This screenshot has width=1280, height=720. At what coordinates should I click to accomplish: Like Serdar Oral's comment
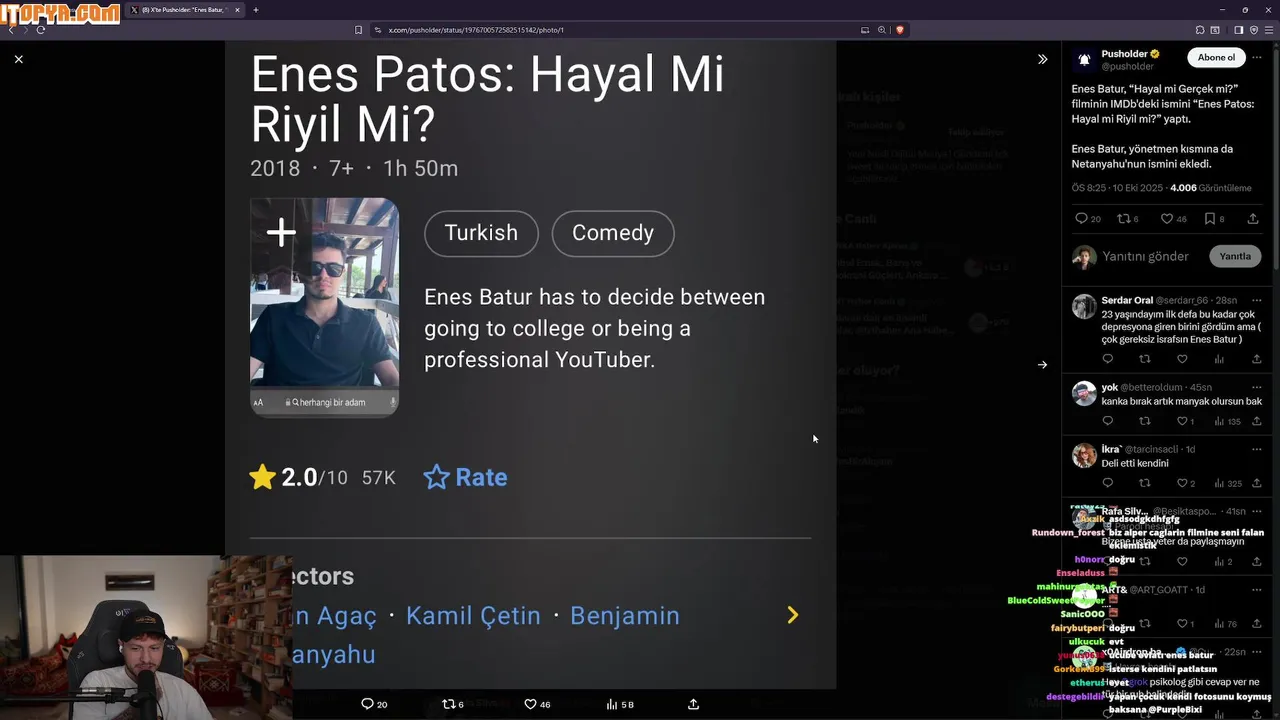pyautogui.click(x=1182, y=359)
